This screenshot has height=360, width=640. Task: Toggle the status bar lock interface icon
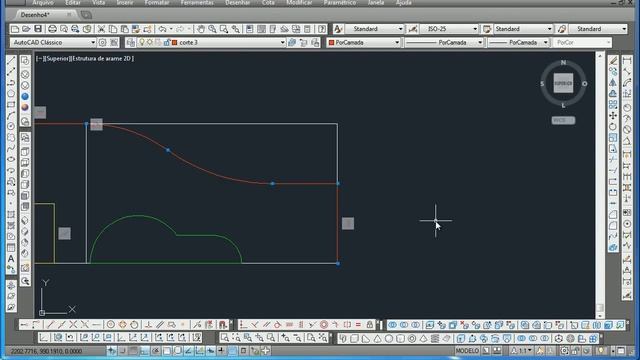click(x=576, y=351)
